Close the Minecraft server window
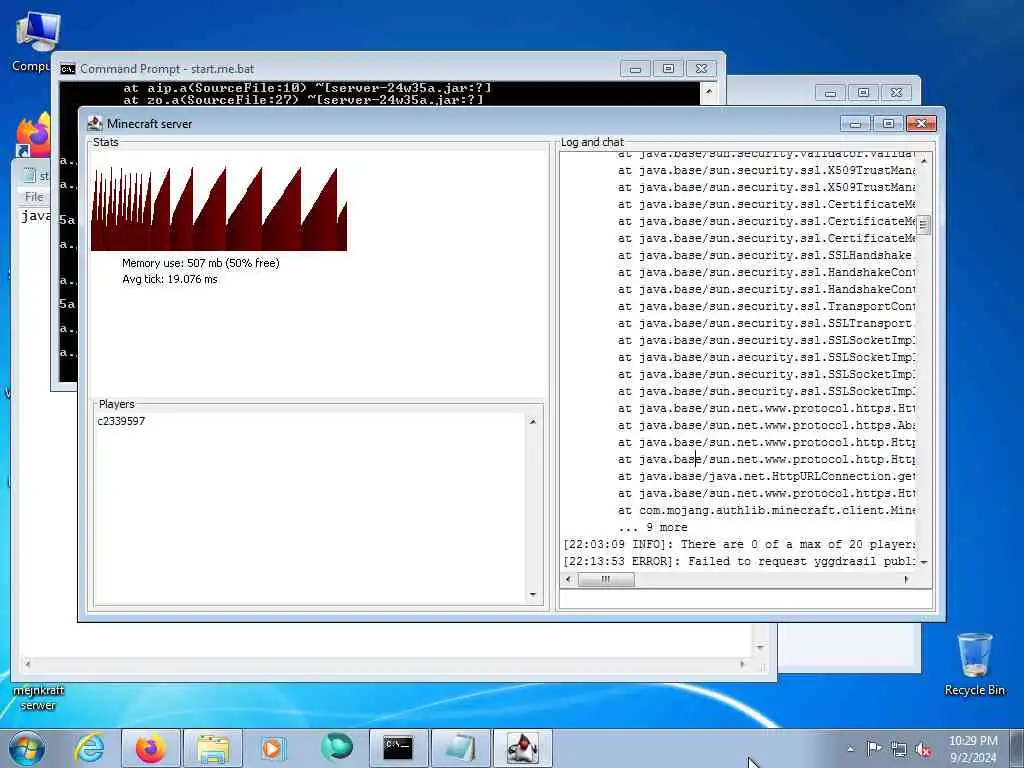The width and height of the screenshot is (1024, 768). pos(921,123)
